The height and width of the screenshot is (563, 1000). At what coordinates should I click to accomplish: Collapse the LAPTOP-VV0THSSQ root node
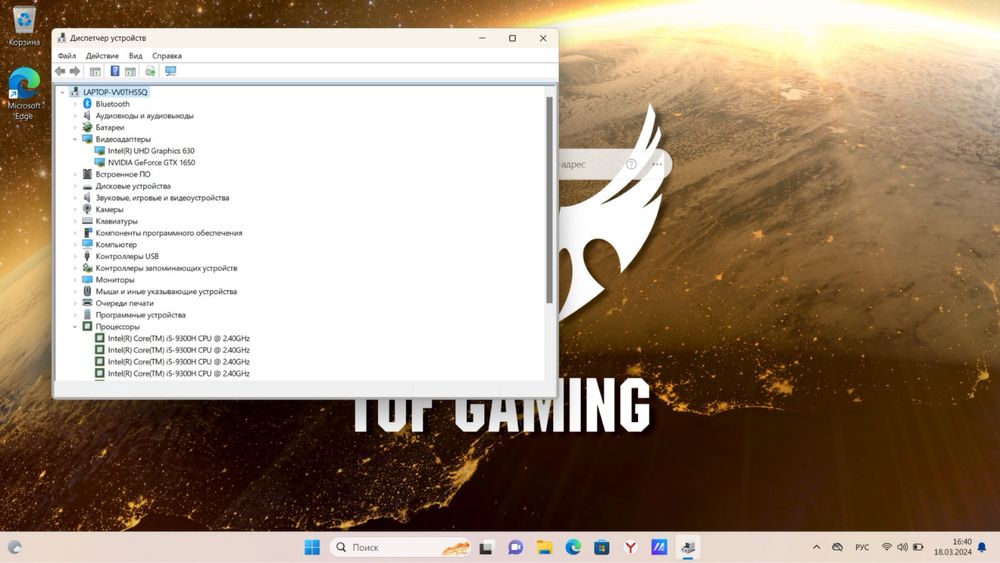(x=62, y=92)
